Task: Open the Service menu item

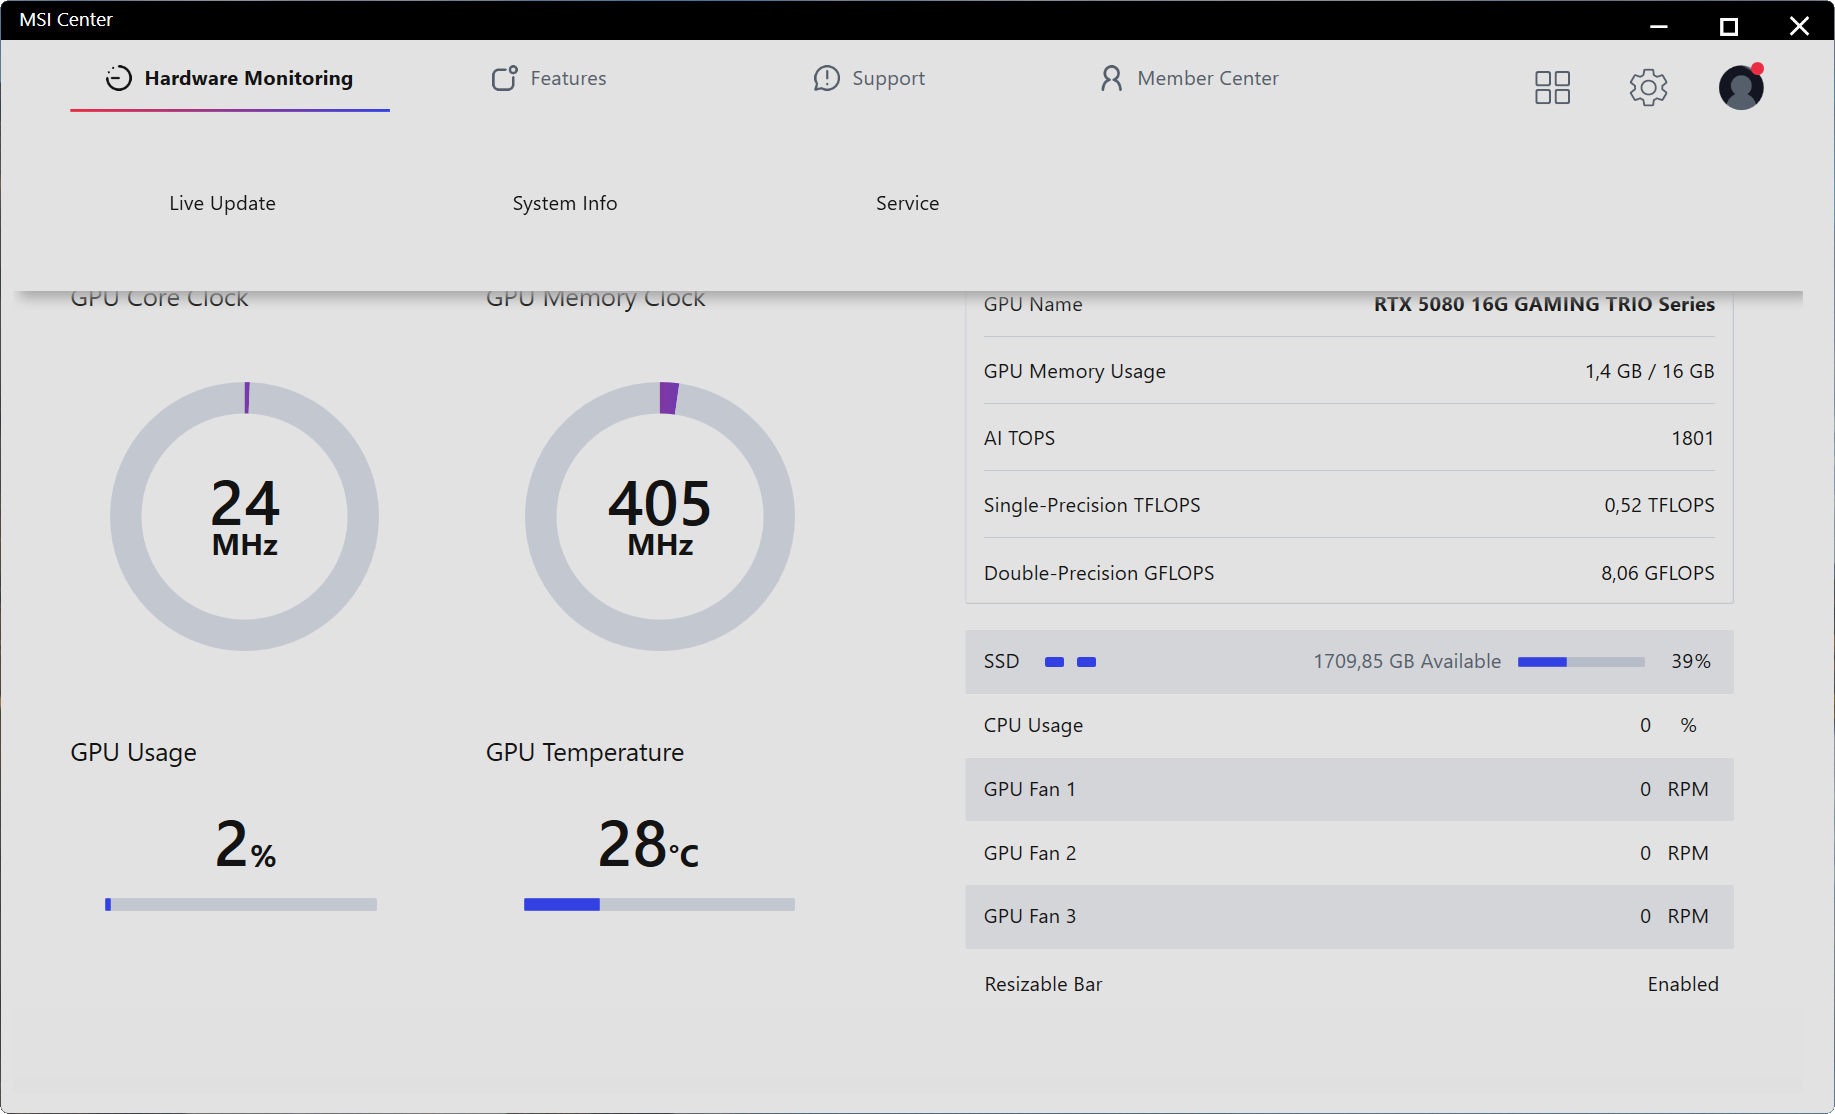Action: coord(908,203)
